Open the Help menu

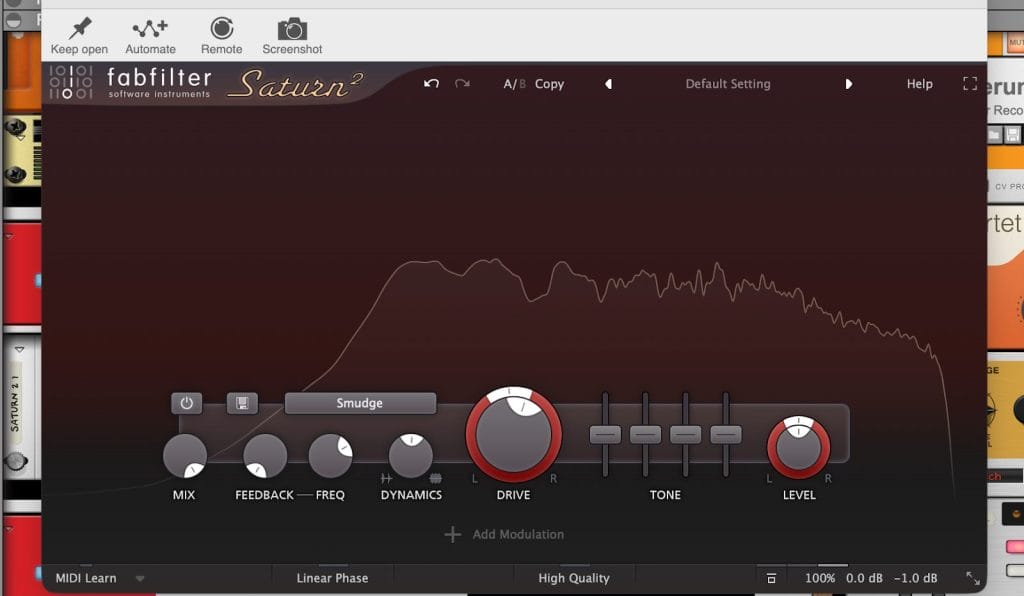pyautogui.click(x=919, y=84)
